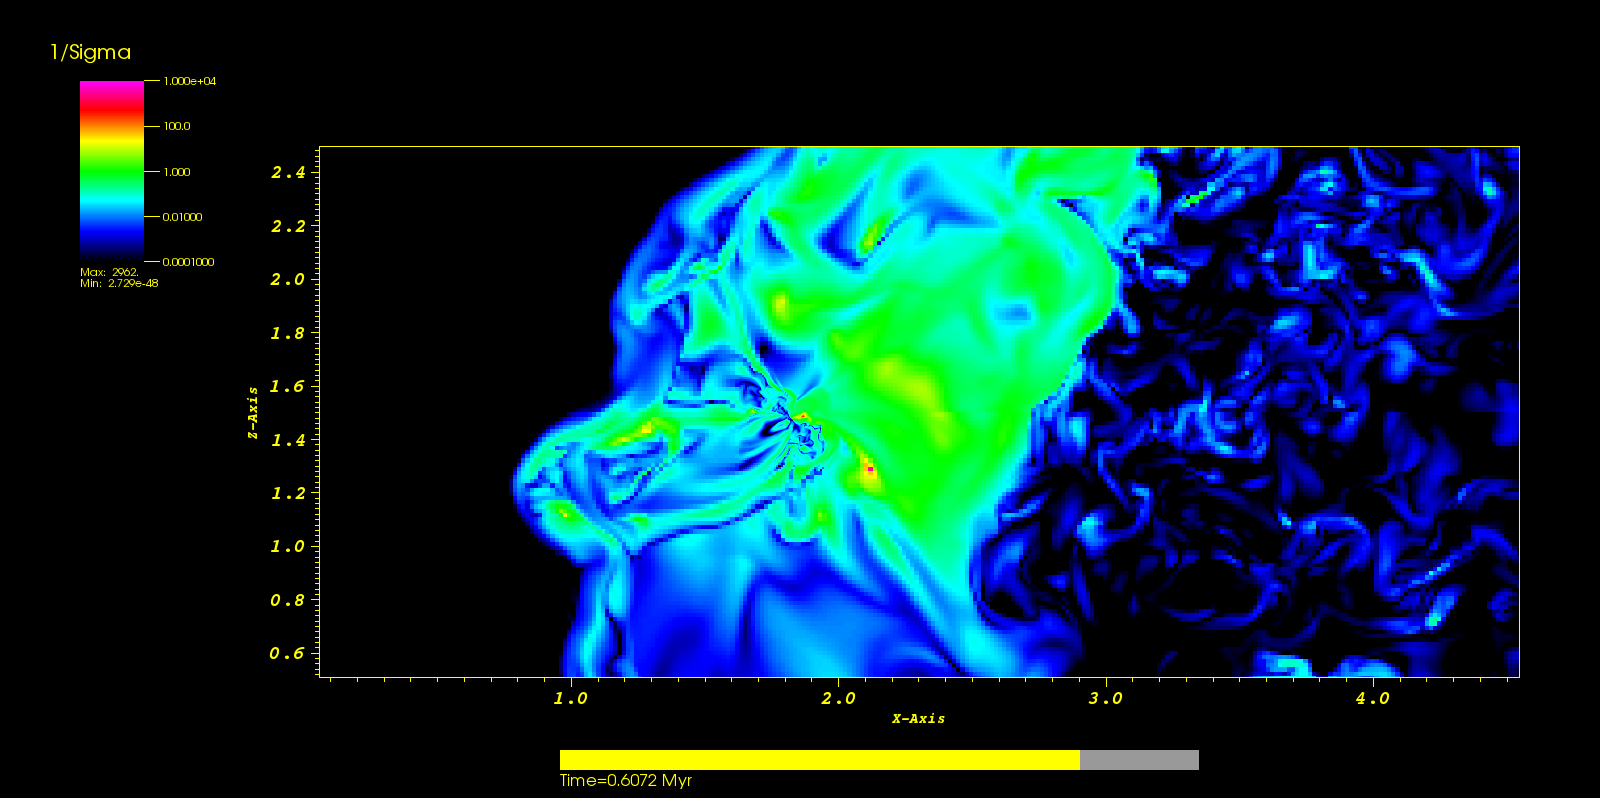
Task: Click the gray remaining part of progress bar
Action: point(1139,760)
